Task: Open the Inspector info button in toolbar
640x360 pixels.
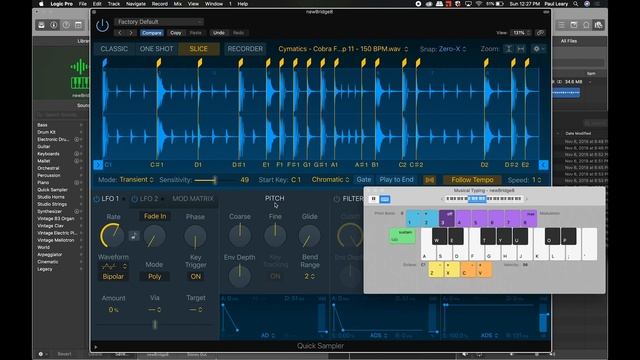Action: click(x=54, y=25)
